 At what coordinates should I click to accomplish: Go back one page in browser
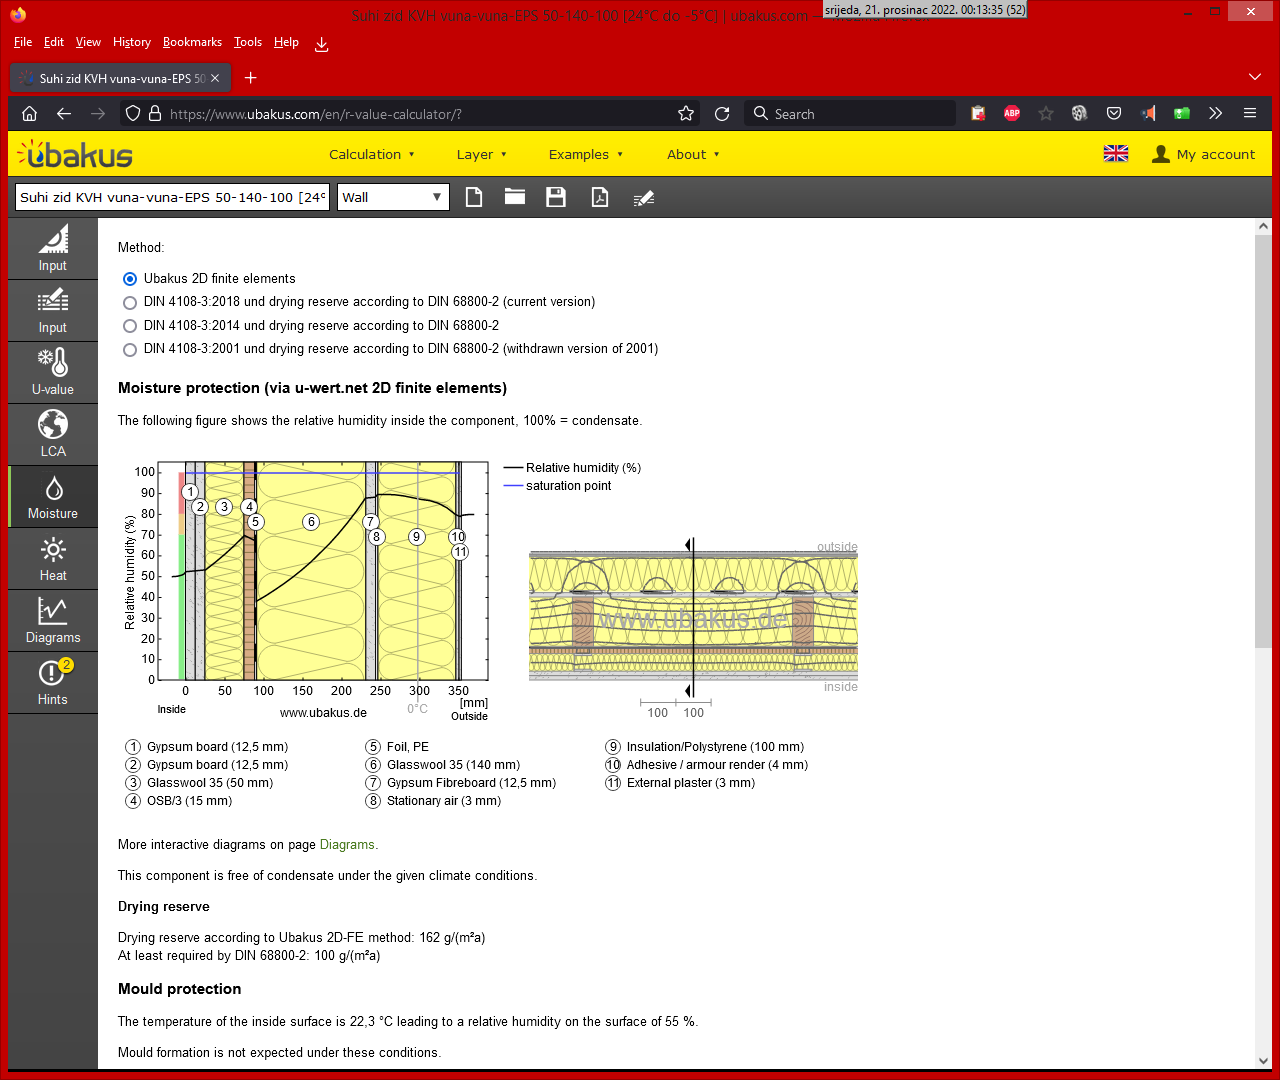pos(64,114)
